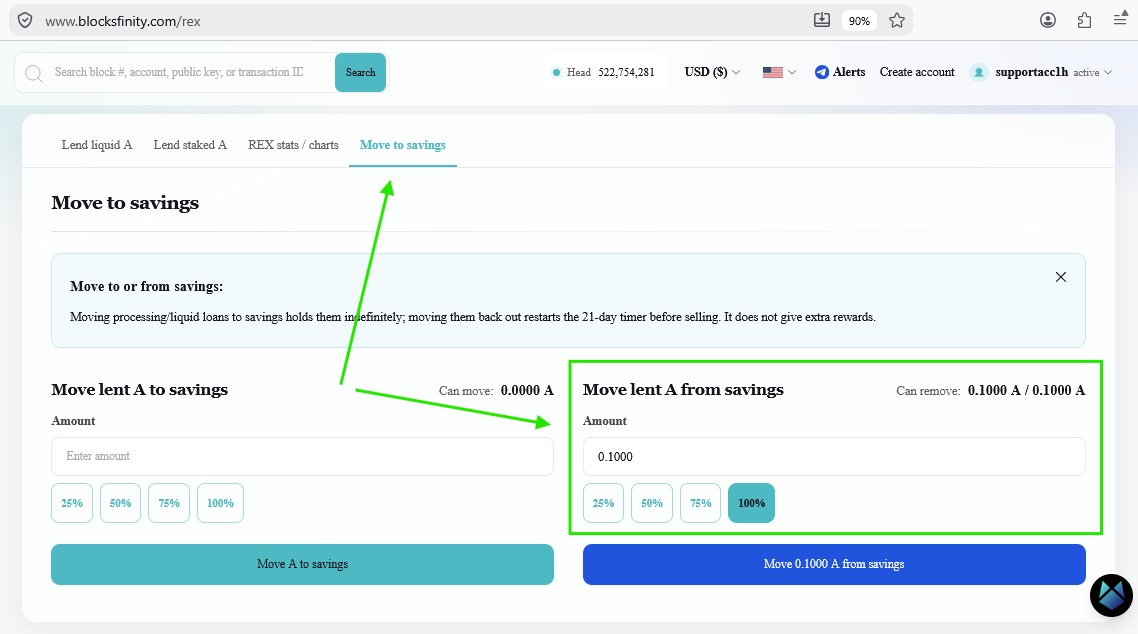The width and height of the screenshot is (1138, 634).
Task: Open the USD ($) currency dropdown
Action: click(x=712, y=72)
